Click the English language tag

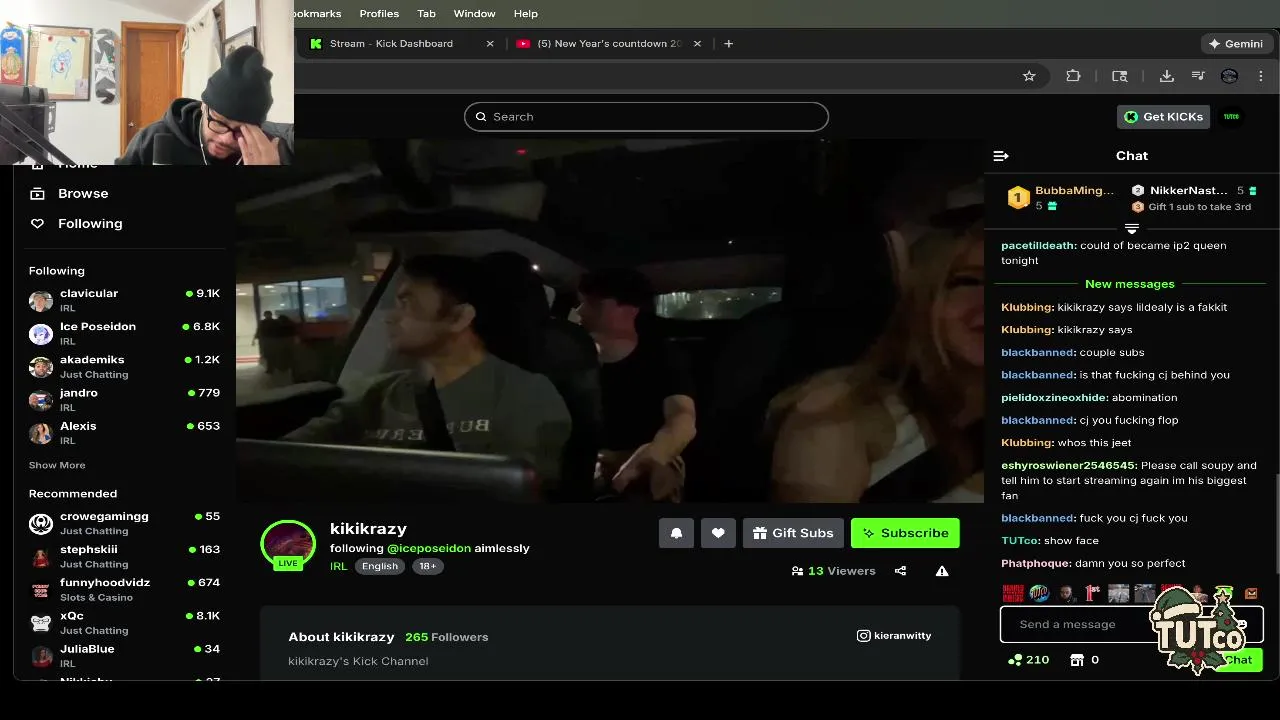click(x=380, y=566)
